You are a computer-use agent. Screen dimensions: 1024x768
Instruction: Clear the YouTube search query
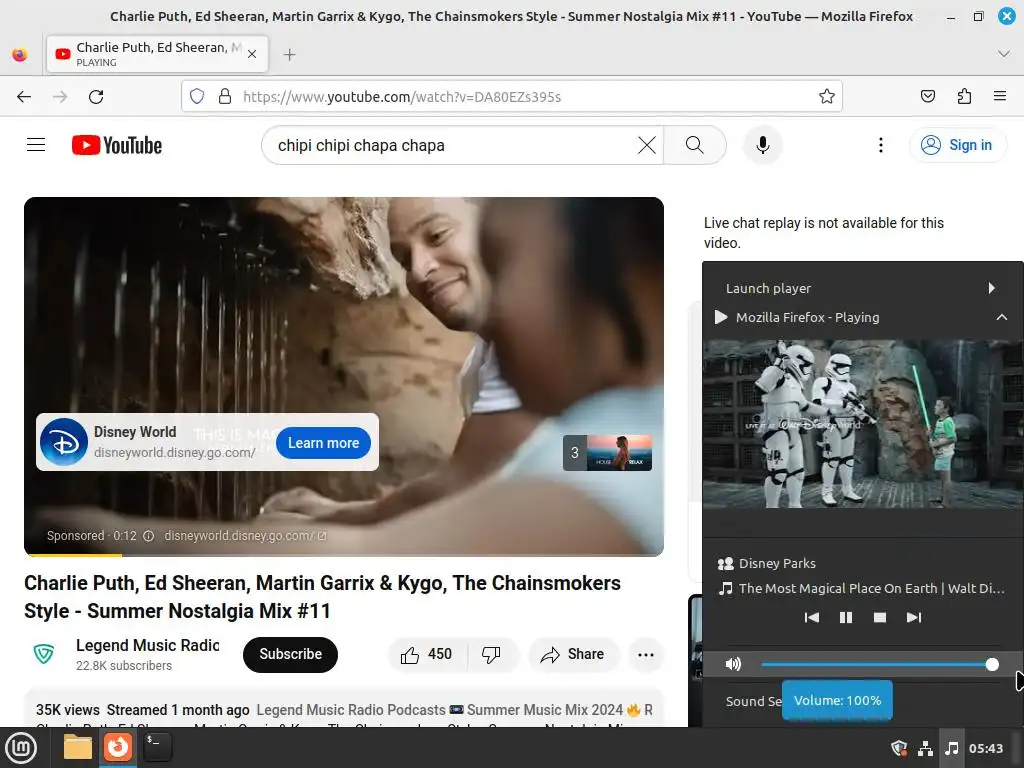coord(647,145)
